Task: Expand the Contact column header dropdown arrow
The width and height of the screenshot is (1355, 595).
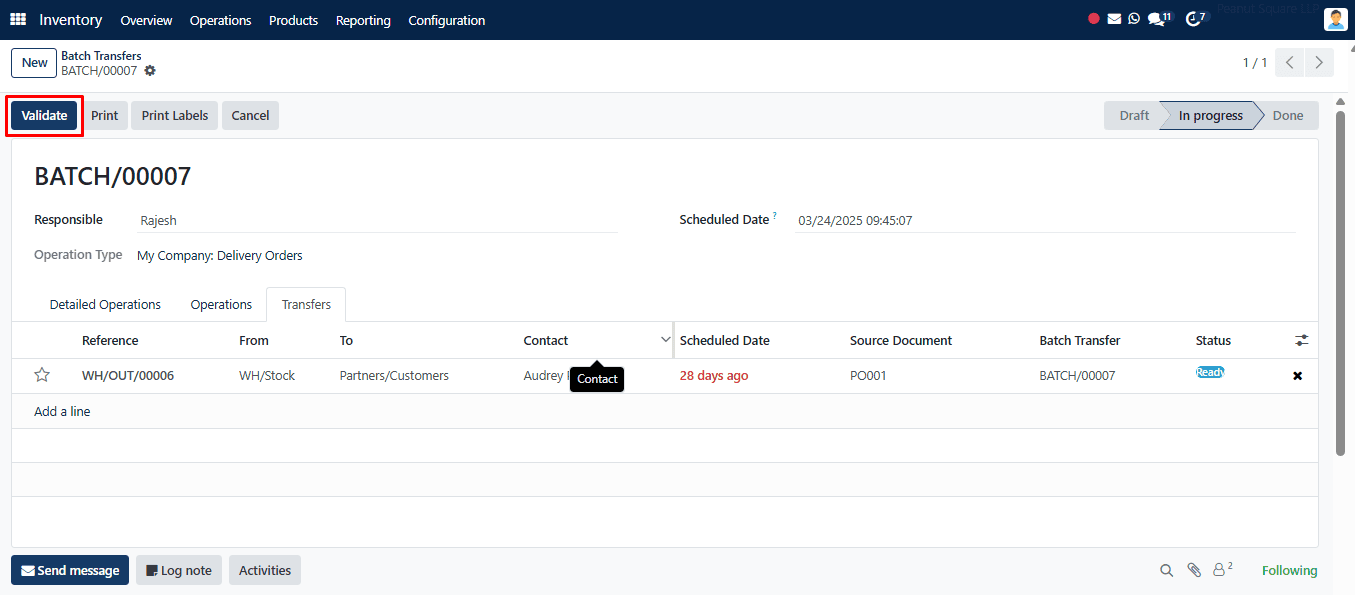Action: coord(666,340)
